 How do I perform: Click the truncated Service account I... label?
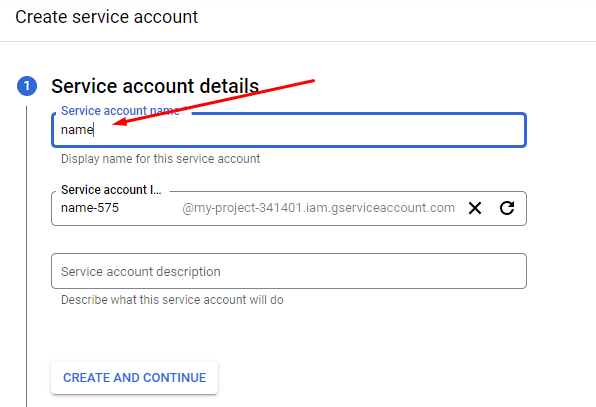[x=111, y=190]
